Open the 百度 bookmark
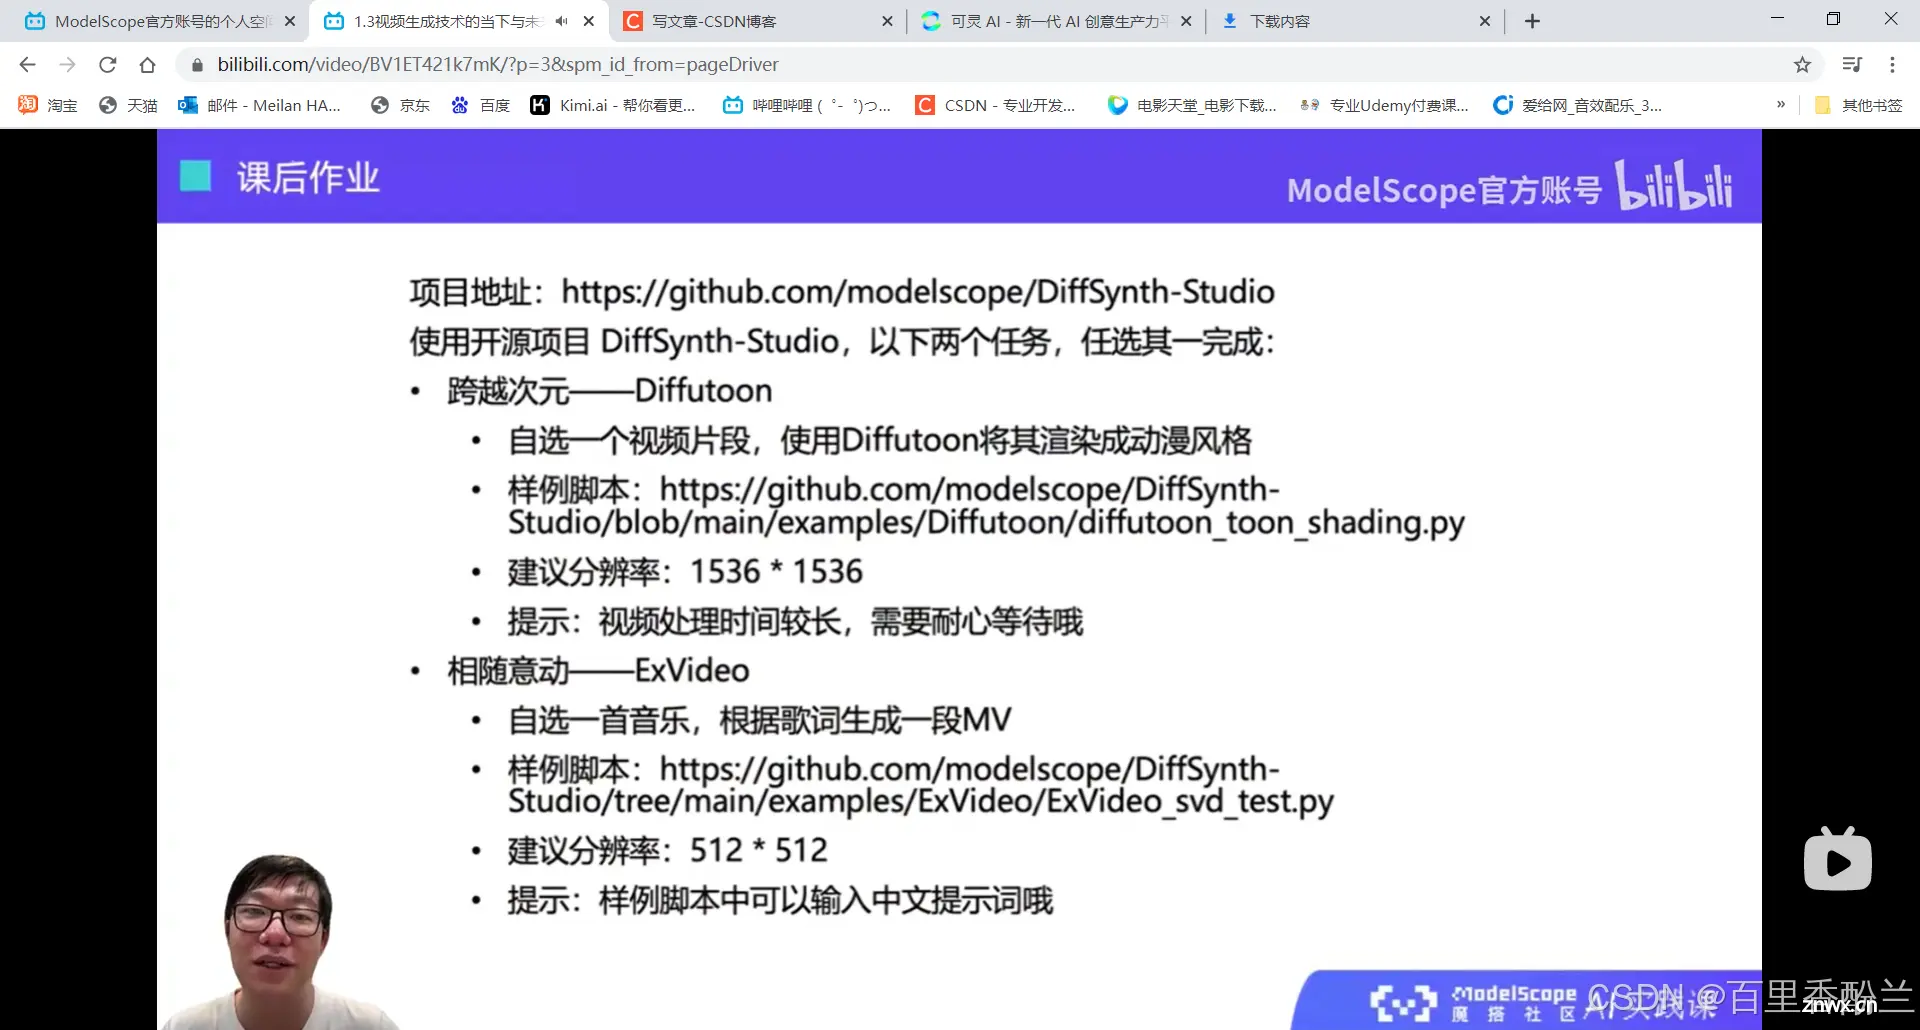The height and width of the screenshot is (1030, 1920). pyautogui.click(x=481, y=105)
